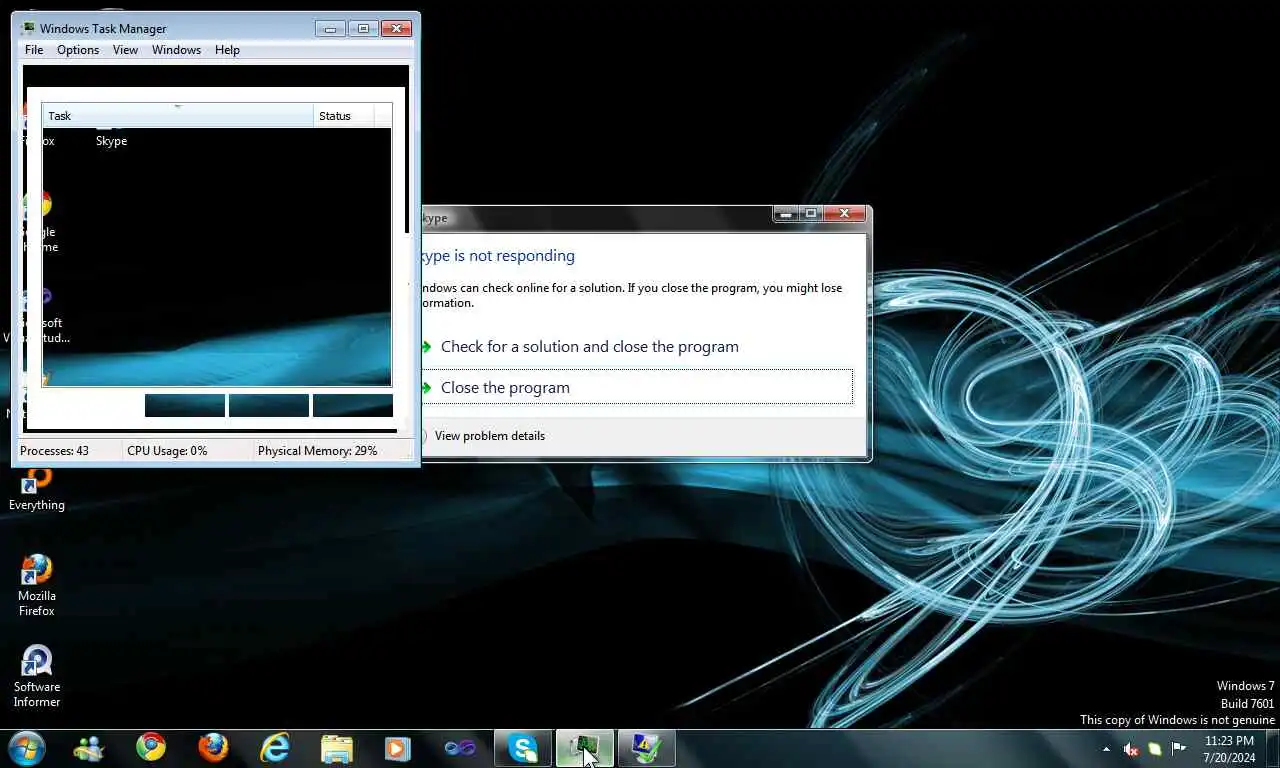Click Physical Memory: 29% status text
Viewport: 1280px width, 768px height.
click(317, 451)
